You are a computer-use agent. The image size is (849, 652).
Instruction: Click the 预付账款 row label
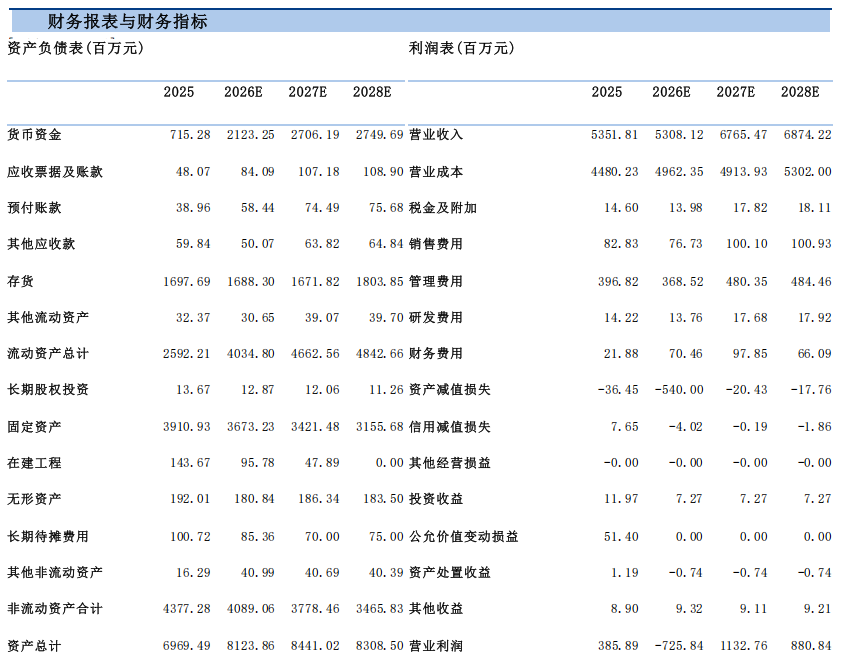pos(34,207)
